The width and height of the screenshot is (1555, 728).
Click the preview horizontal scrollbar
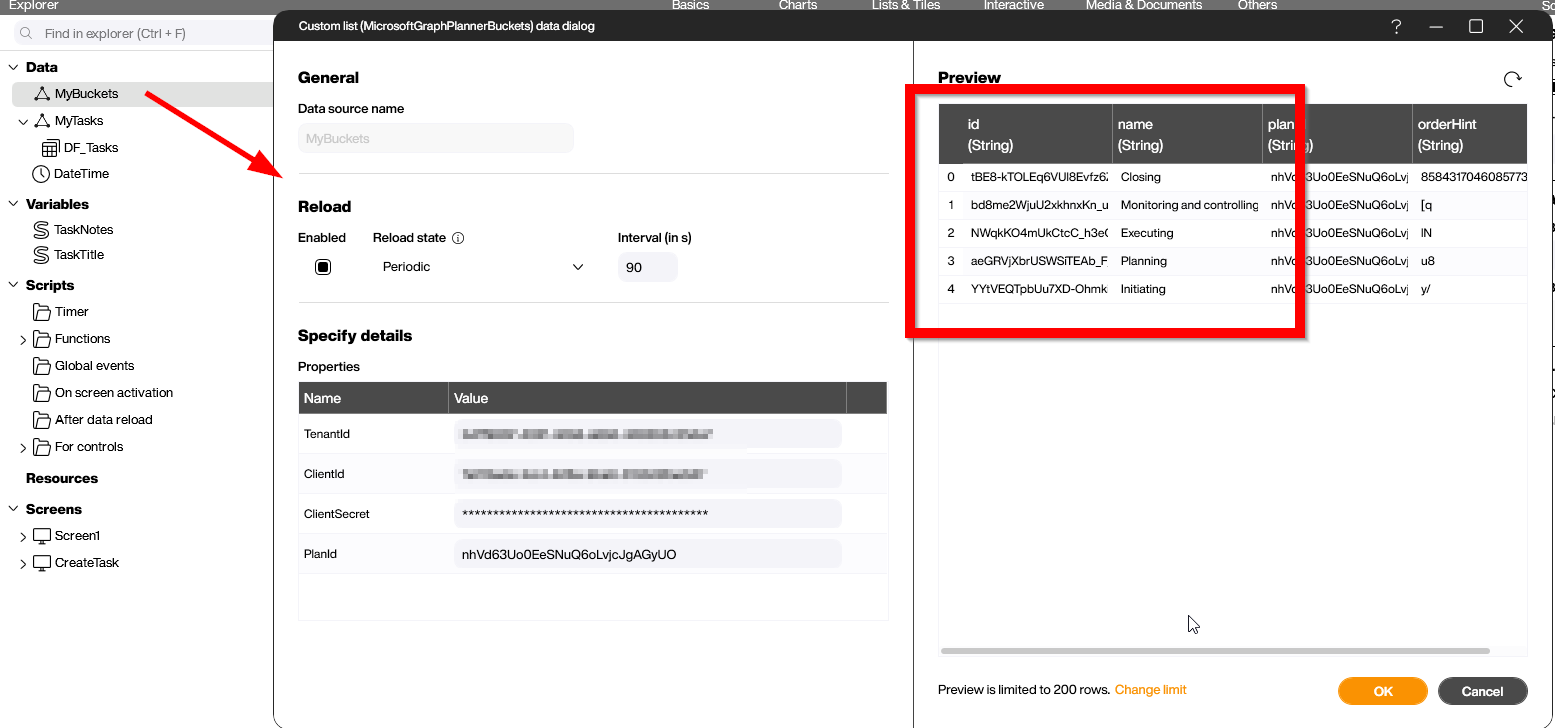pos(1215,651)
